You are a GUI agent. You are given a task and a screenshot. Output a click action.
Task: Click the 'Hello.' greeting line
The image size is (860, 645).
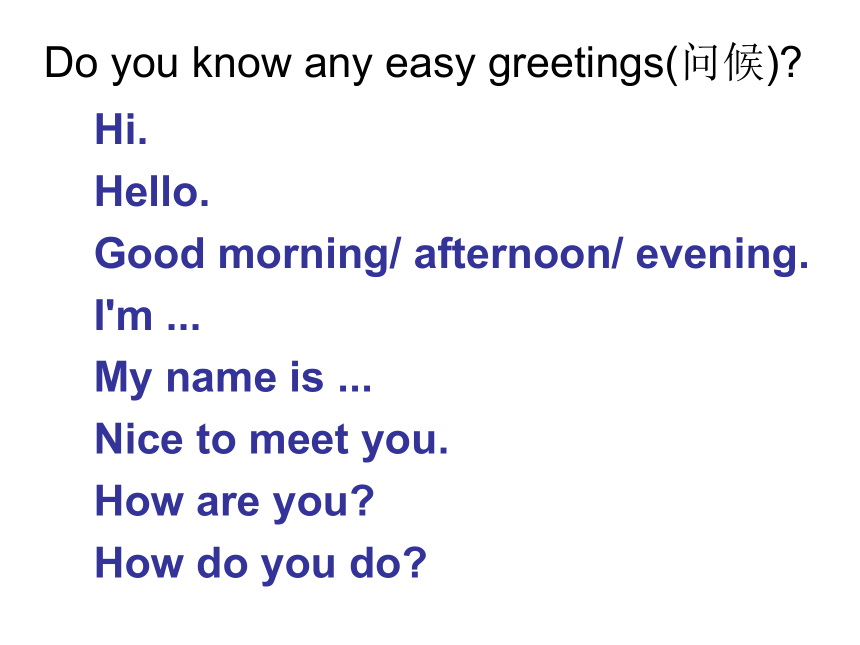152,192
